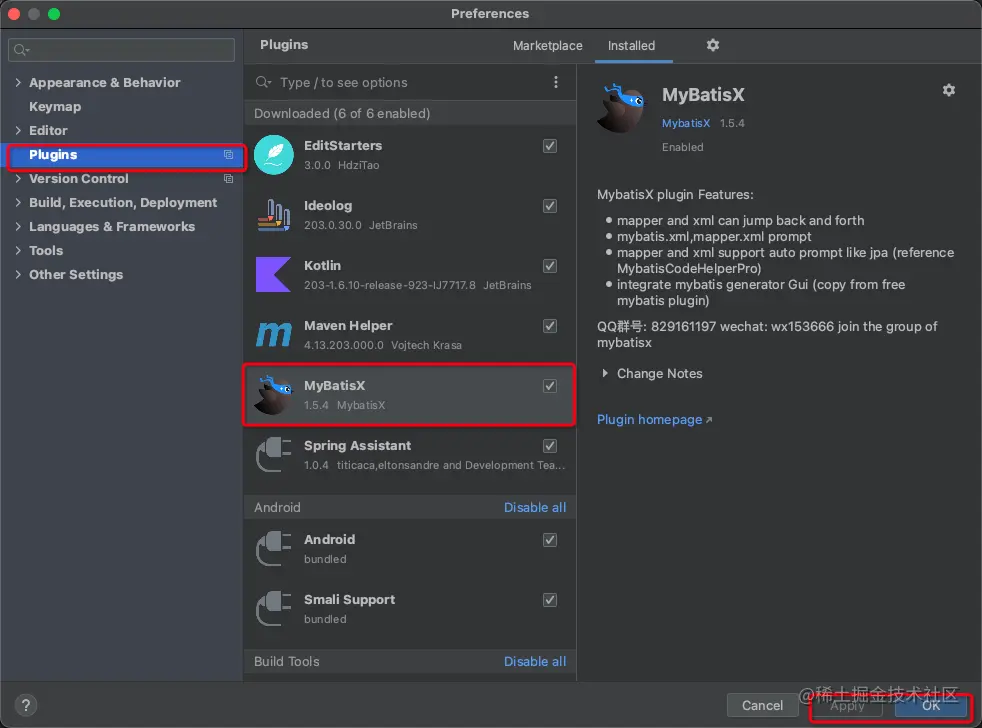Click the EditStarters plugin icon
This screenshot has width=982, height=728.
click(274, 155)
